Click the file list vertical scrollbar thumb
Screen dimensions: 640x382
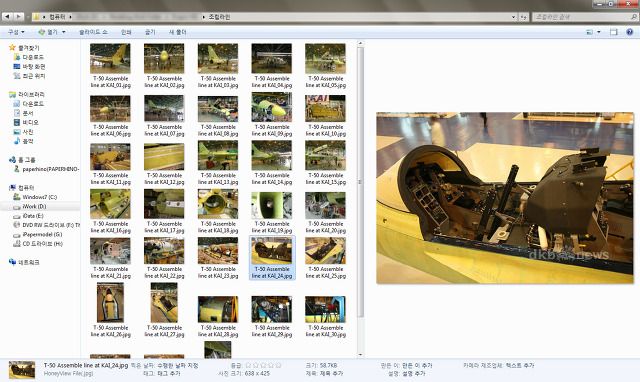(x=360, y=182)
